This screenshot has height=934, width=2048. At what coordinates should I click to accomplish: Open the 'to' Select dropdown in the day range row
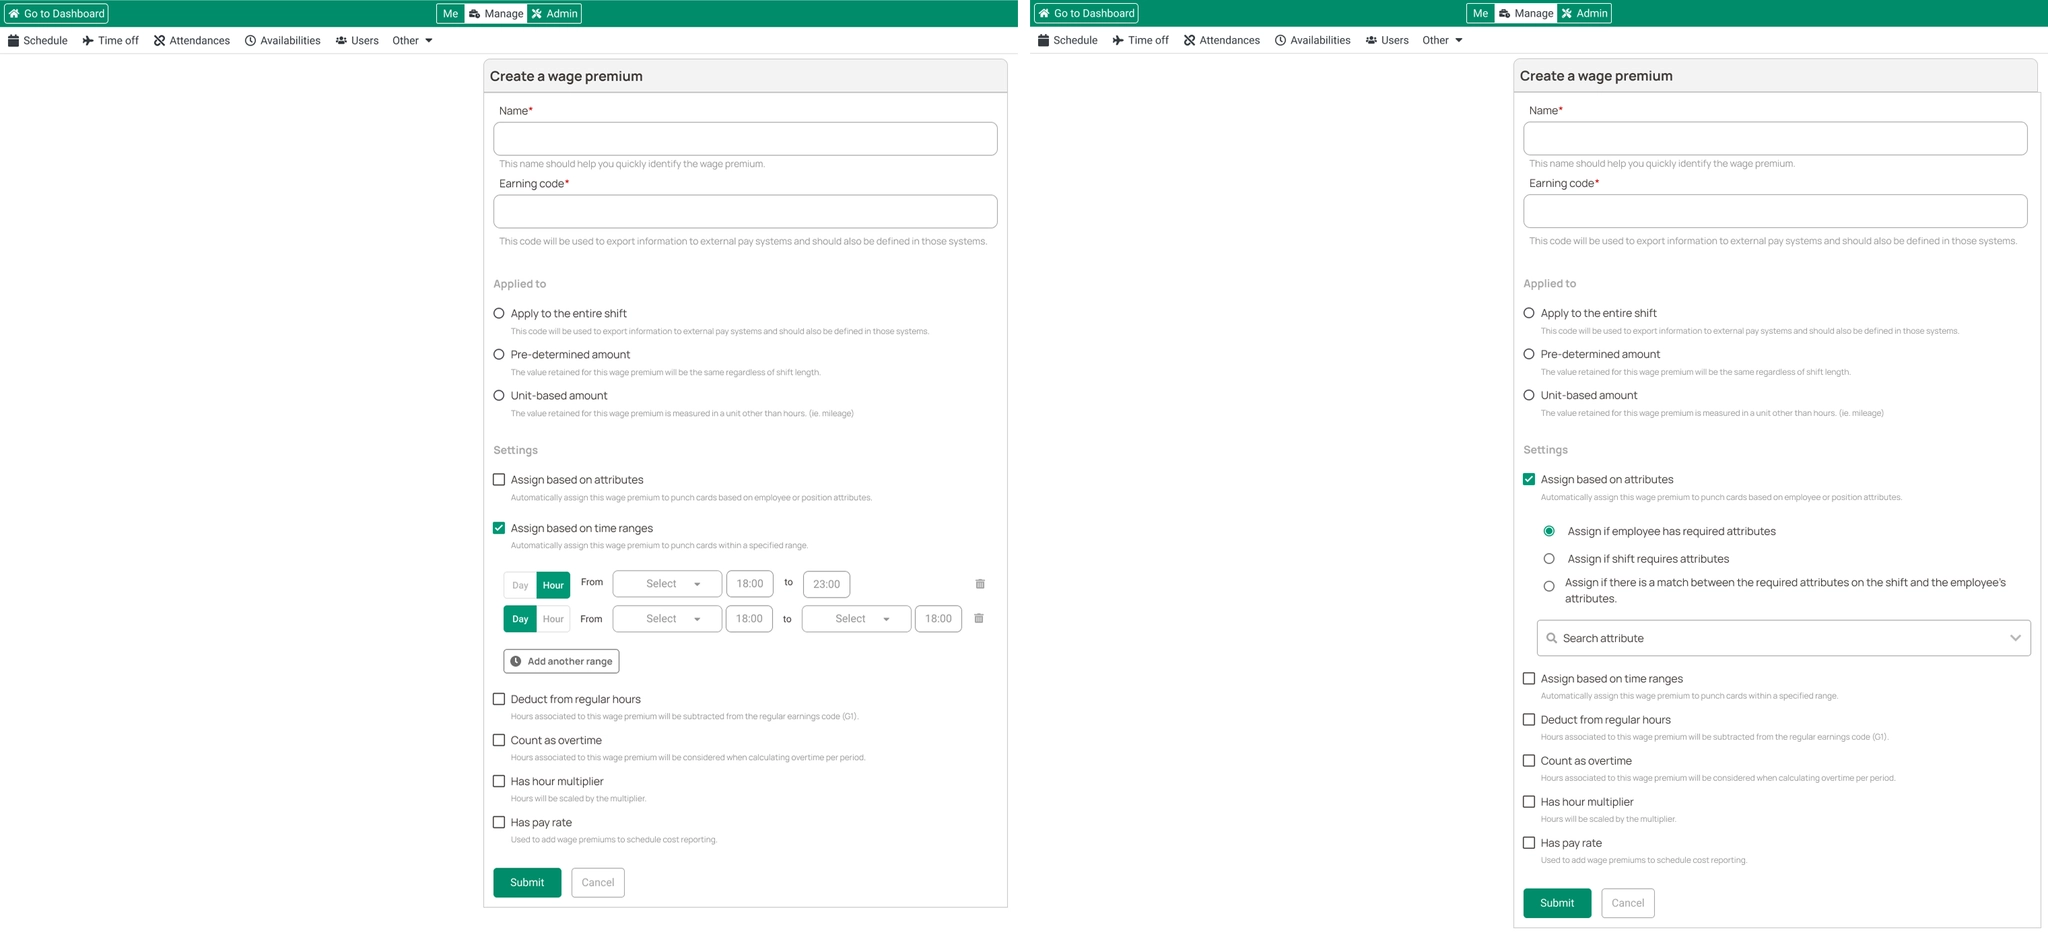click(x=856, y=619)
